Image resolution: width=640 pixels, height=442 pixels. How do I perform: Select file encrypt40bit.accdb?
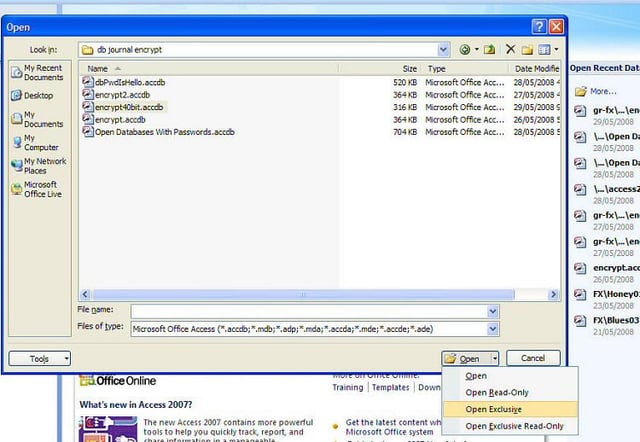click(x=129, y=107)
